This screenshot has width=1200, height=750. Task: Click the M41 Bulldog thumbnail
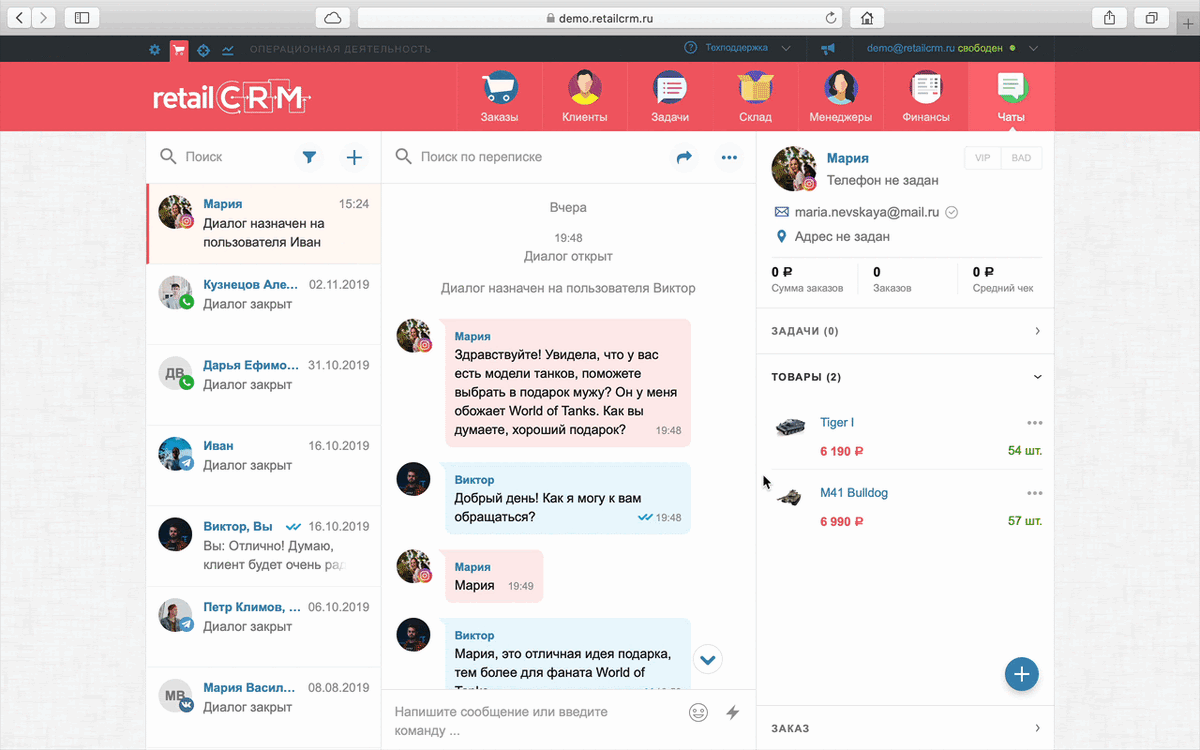pos(790,497)
